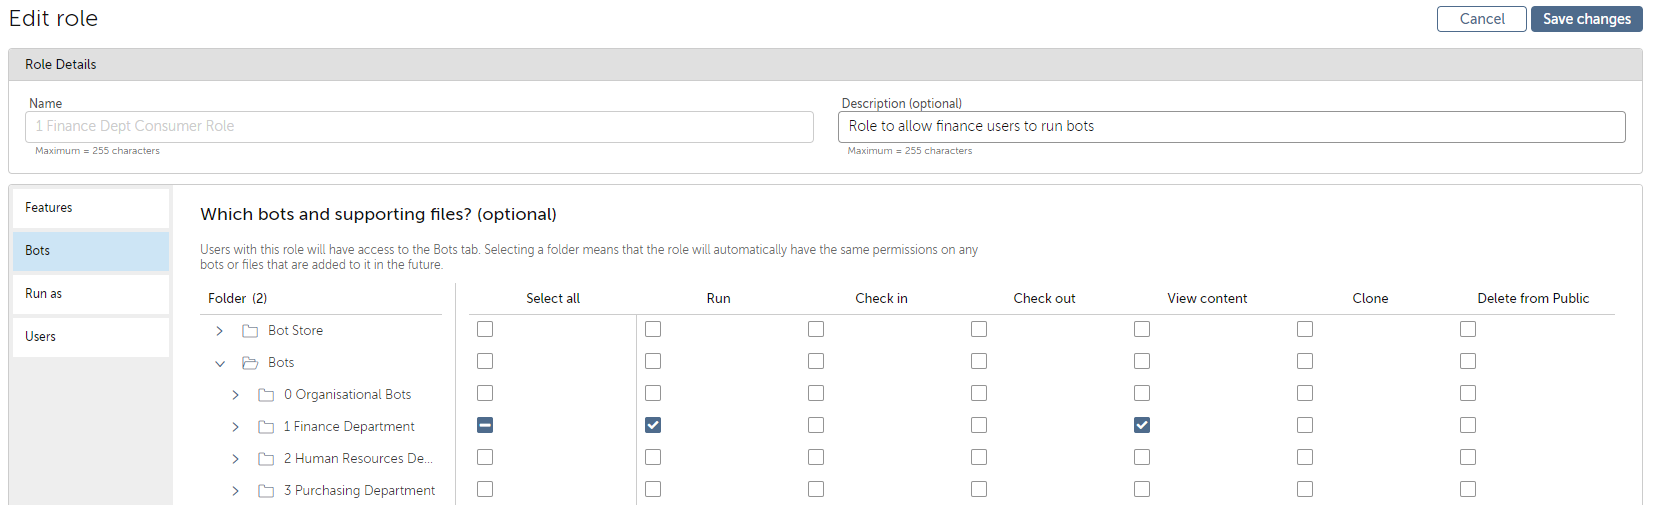Click the Select all indeterminate box for Finance Department
1655x505 pixels.
(485, 425)
